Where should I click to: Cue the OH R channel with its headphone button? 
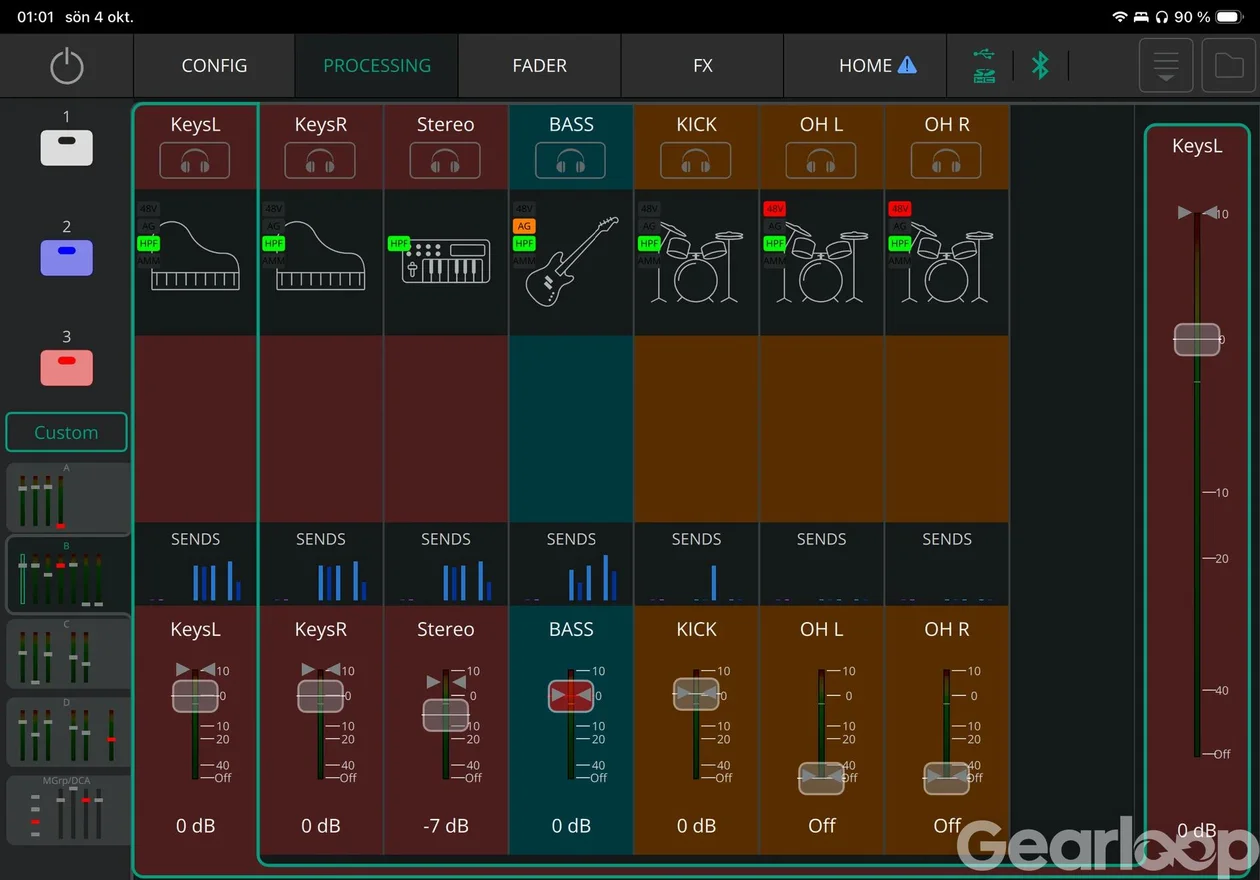pyautogui.click(x=946, y=160)
